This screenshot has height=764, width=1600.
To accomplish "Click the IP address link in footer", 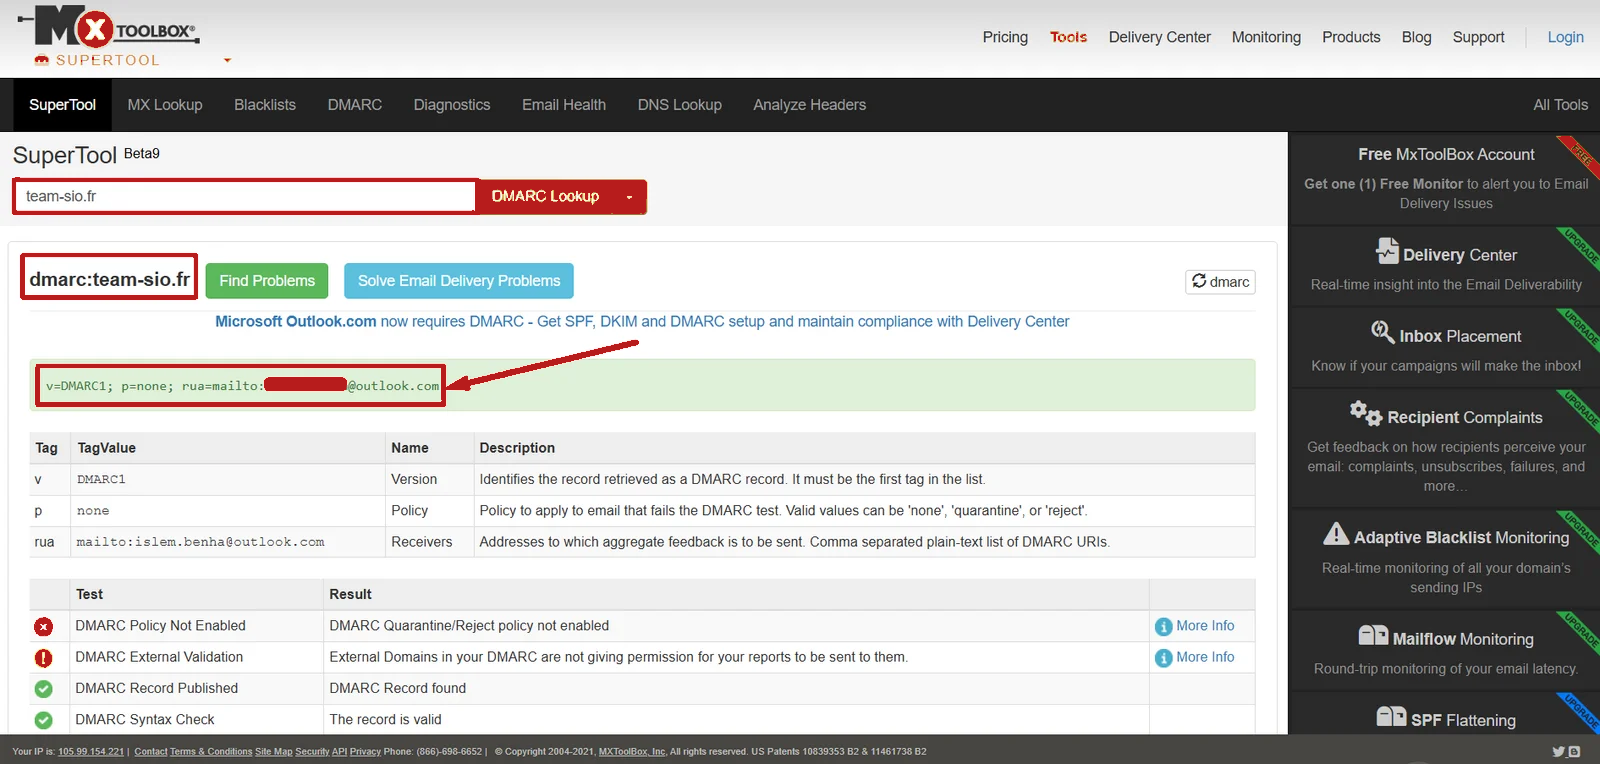I will [x=91, y=752].
